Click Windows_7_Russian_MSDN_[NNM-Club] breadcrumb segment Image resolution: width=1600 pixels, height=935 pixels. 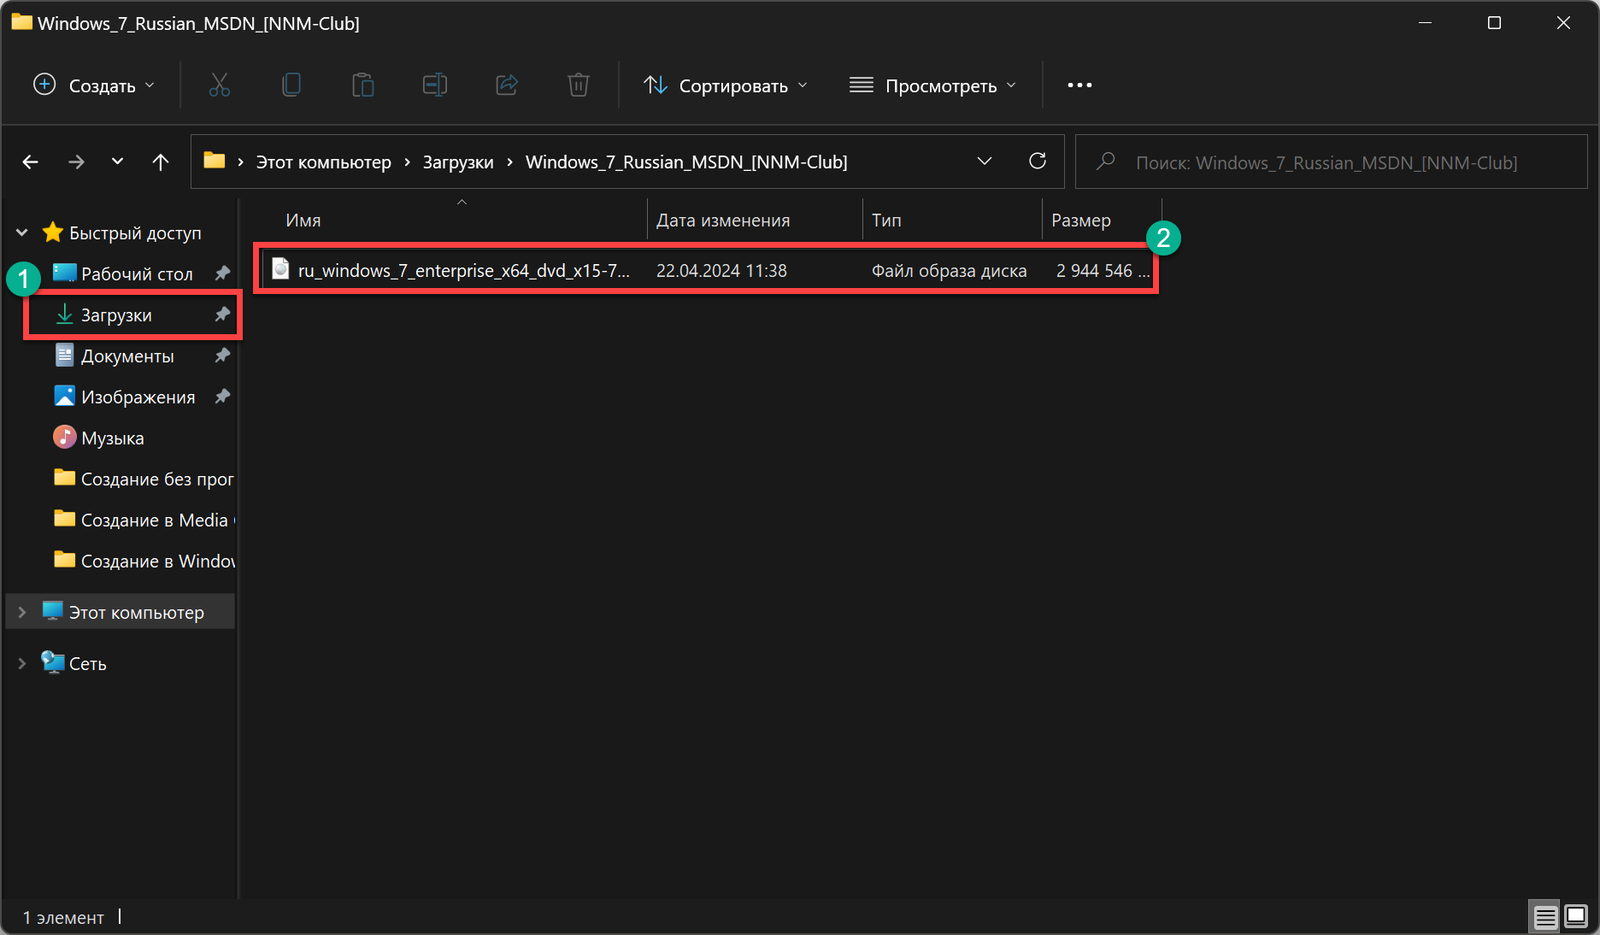coord(686,162)
